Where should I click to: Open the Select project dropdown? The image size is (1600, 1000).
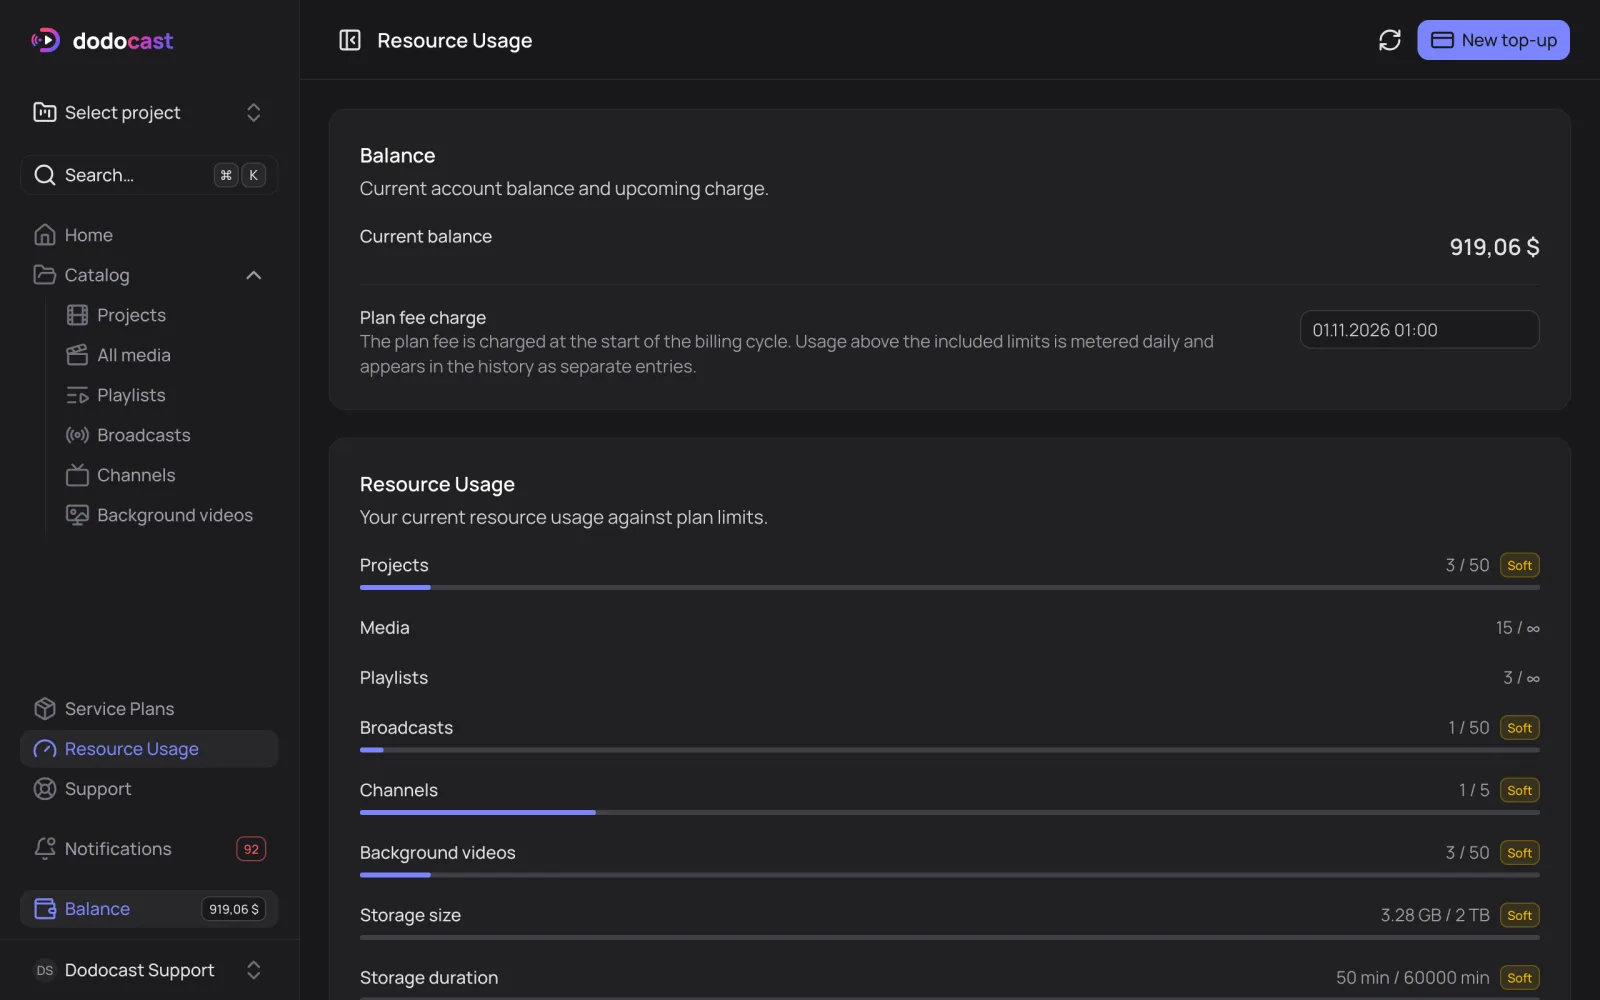(x=149, y=112)
